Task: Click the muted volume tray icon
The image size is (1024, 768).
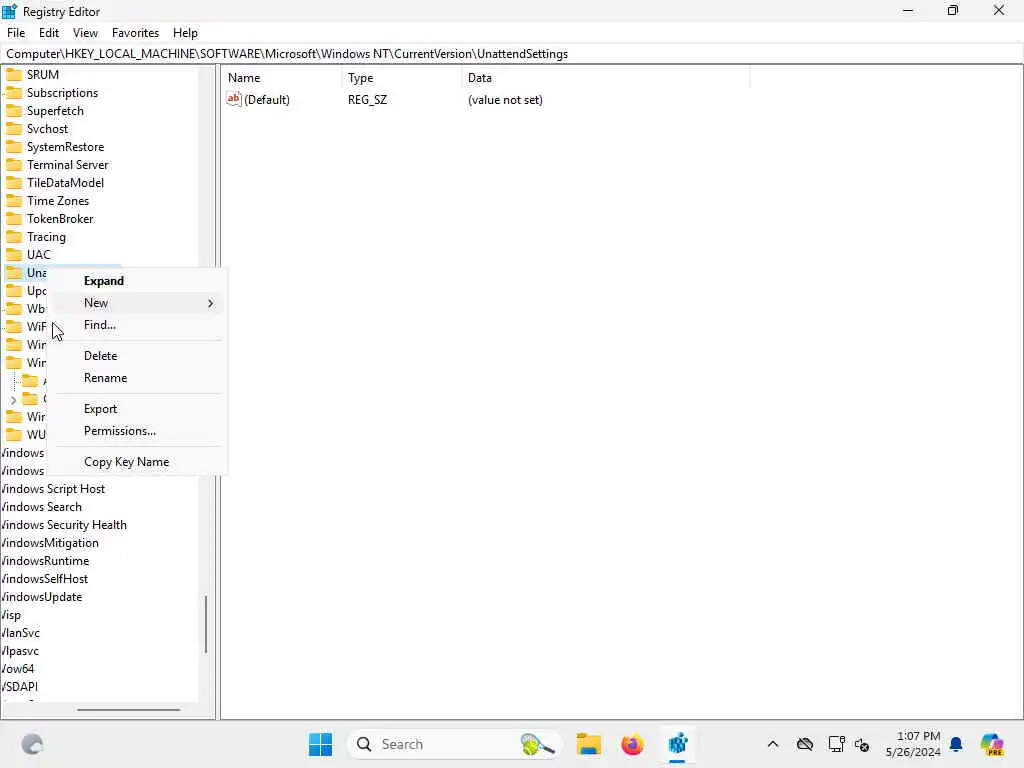Action: tap(862, 744)
